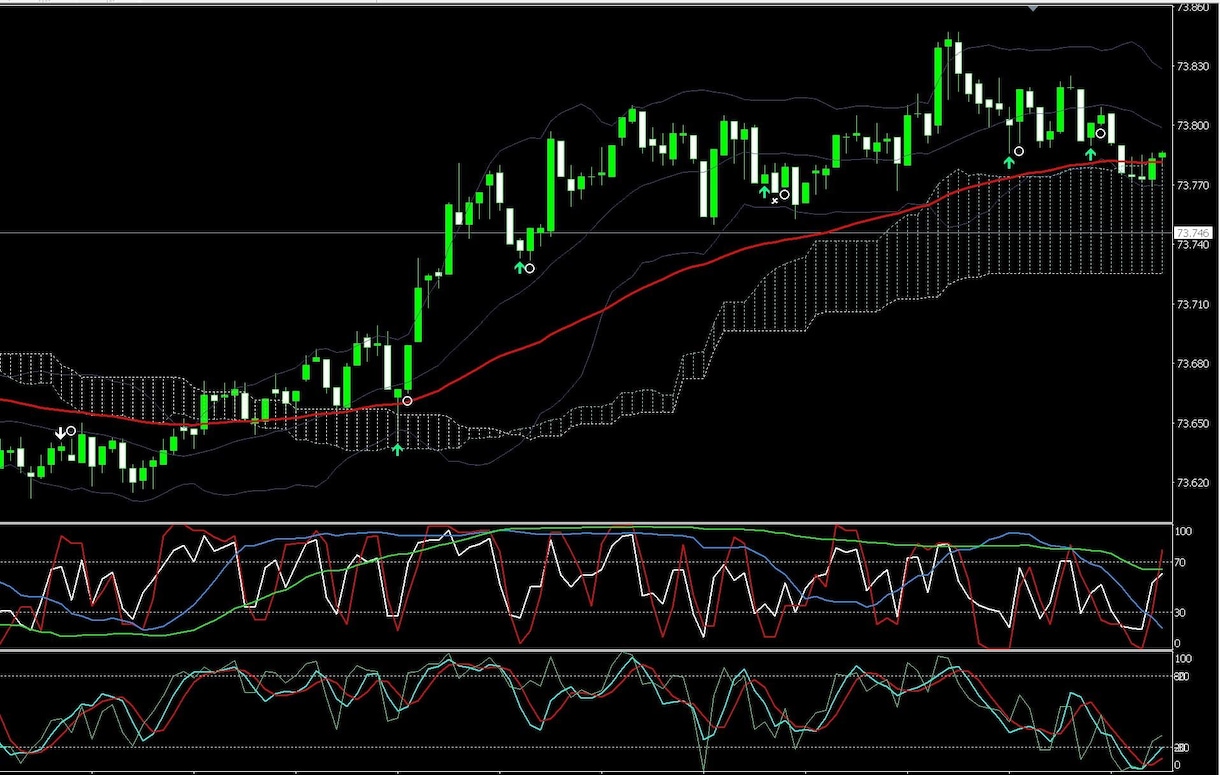1220x775 pixels.
Task: Select the green up arrow beside the x marker
Action: pyautogui.click(x=764, y=191)
